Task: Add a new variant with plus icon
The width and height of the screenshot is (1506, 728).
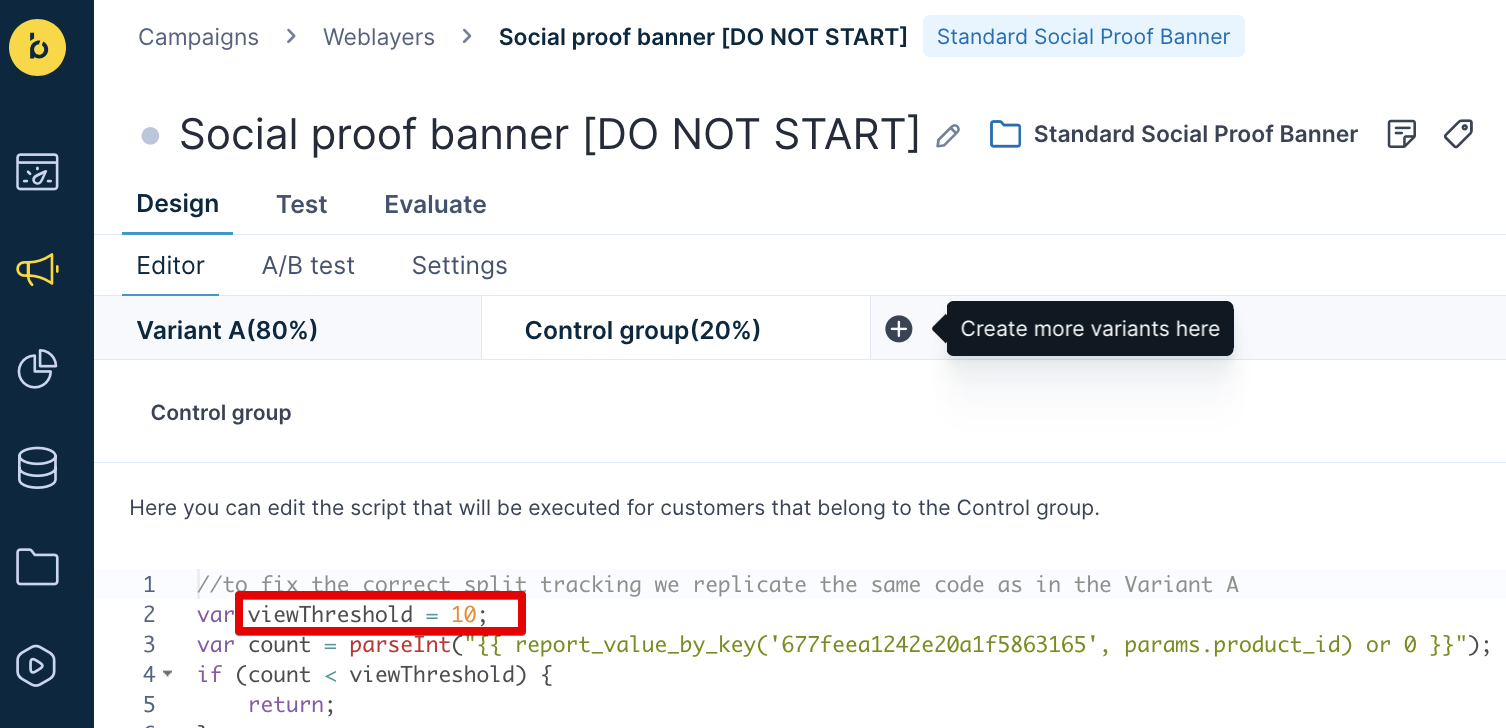Action: point(899,329)
